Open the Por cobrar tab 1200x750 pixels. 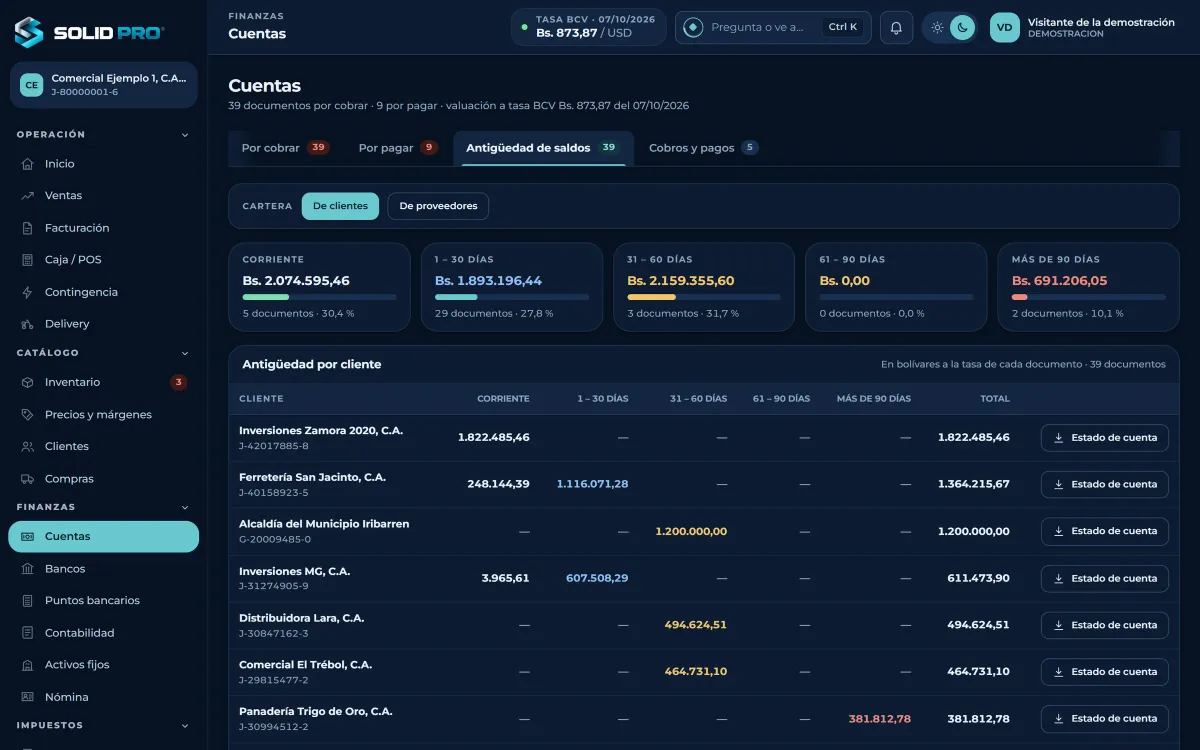coord(286,148)
